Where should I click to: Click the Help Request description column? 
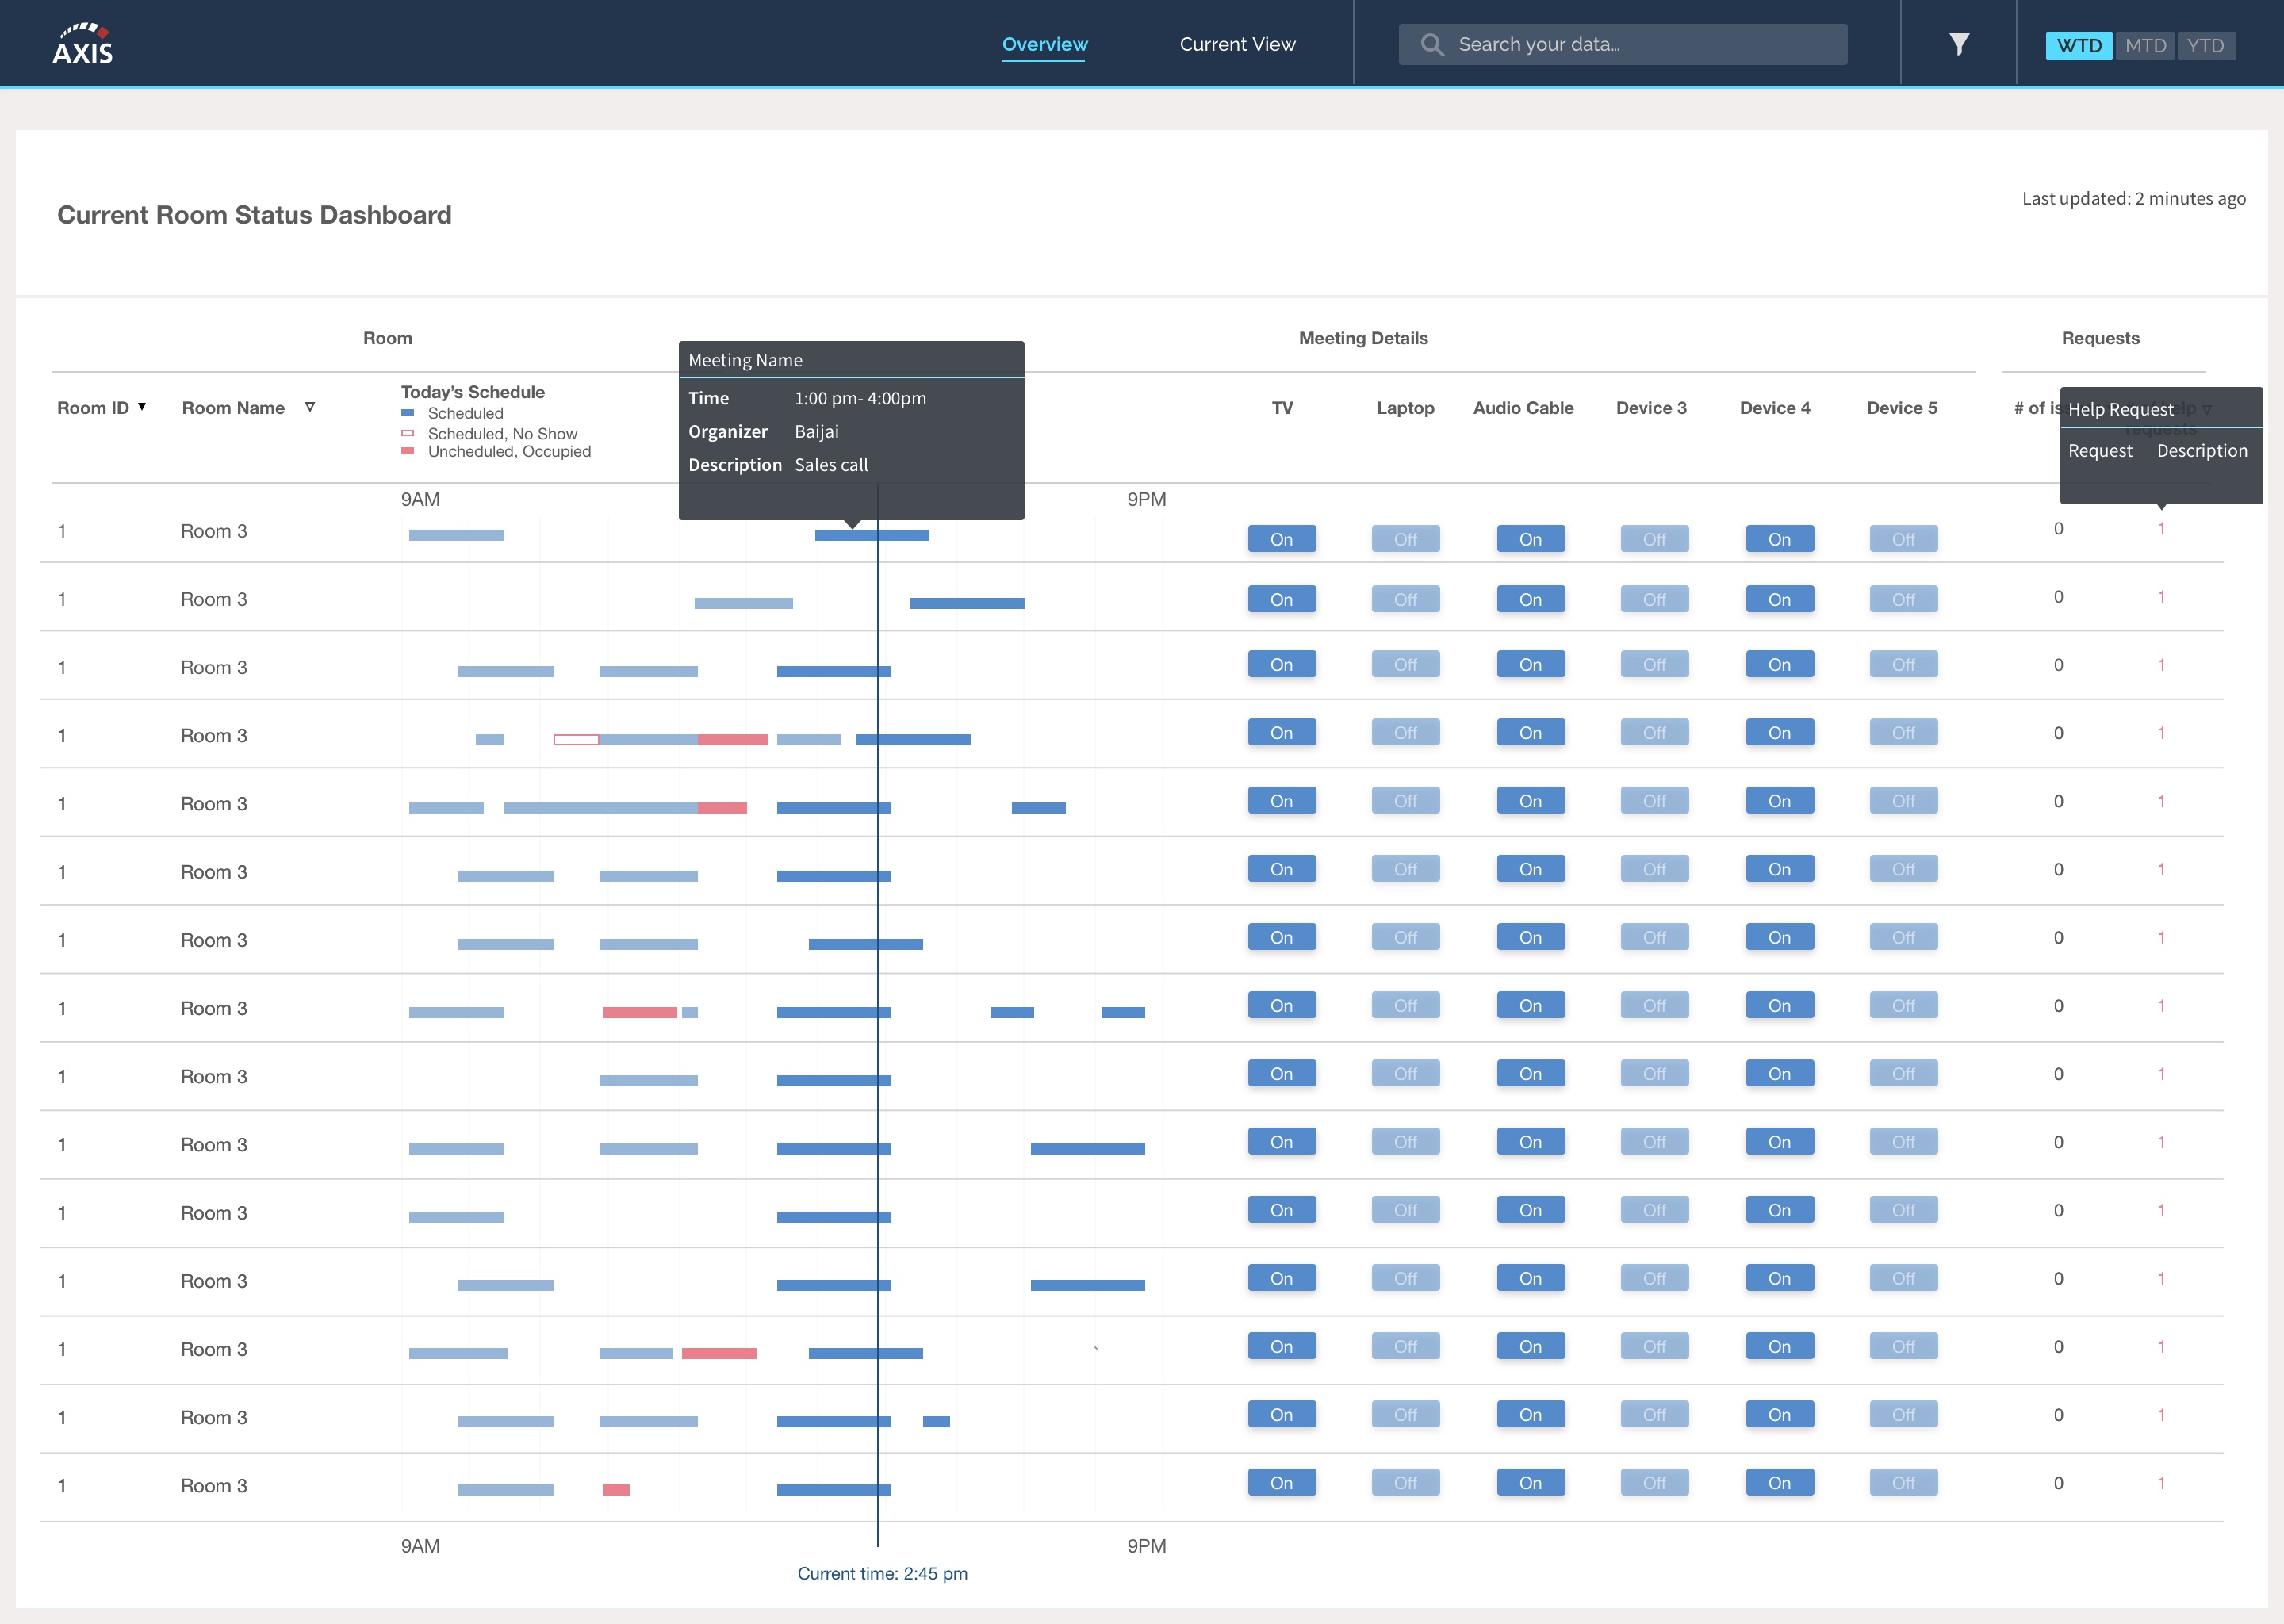tap(2202, 450)
